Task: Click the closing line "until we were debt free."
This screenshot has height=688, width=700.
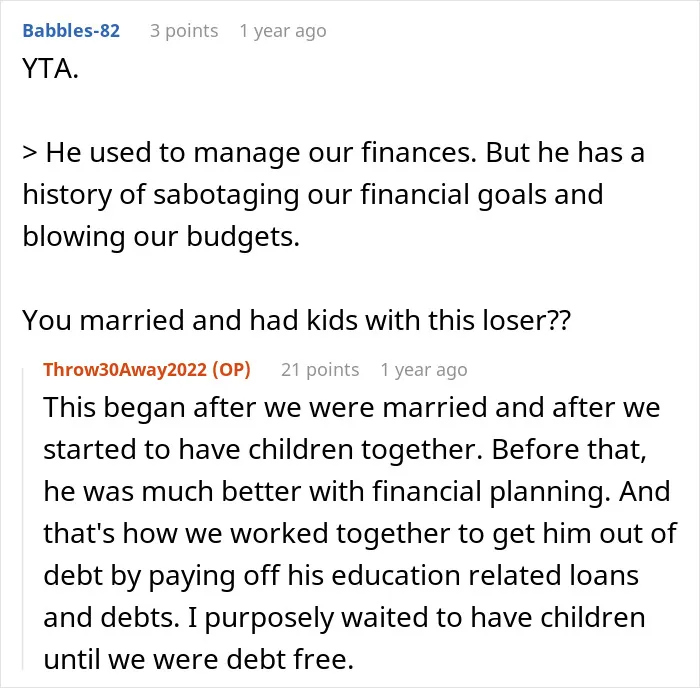Action: (199, 659)
